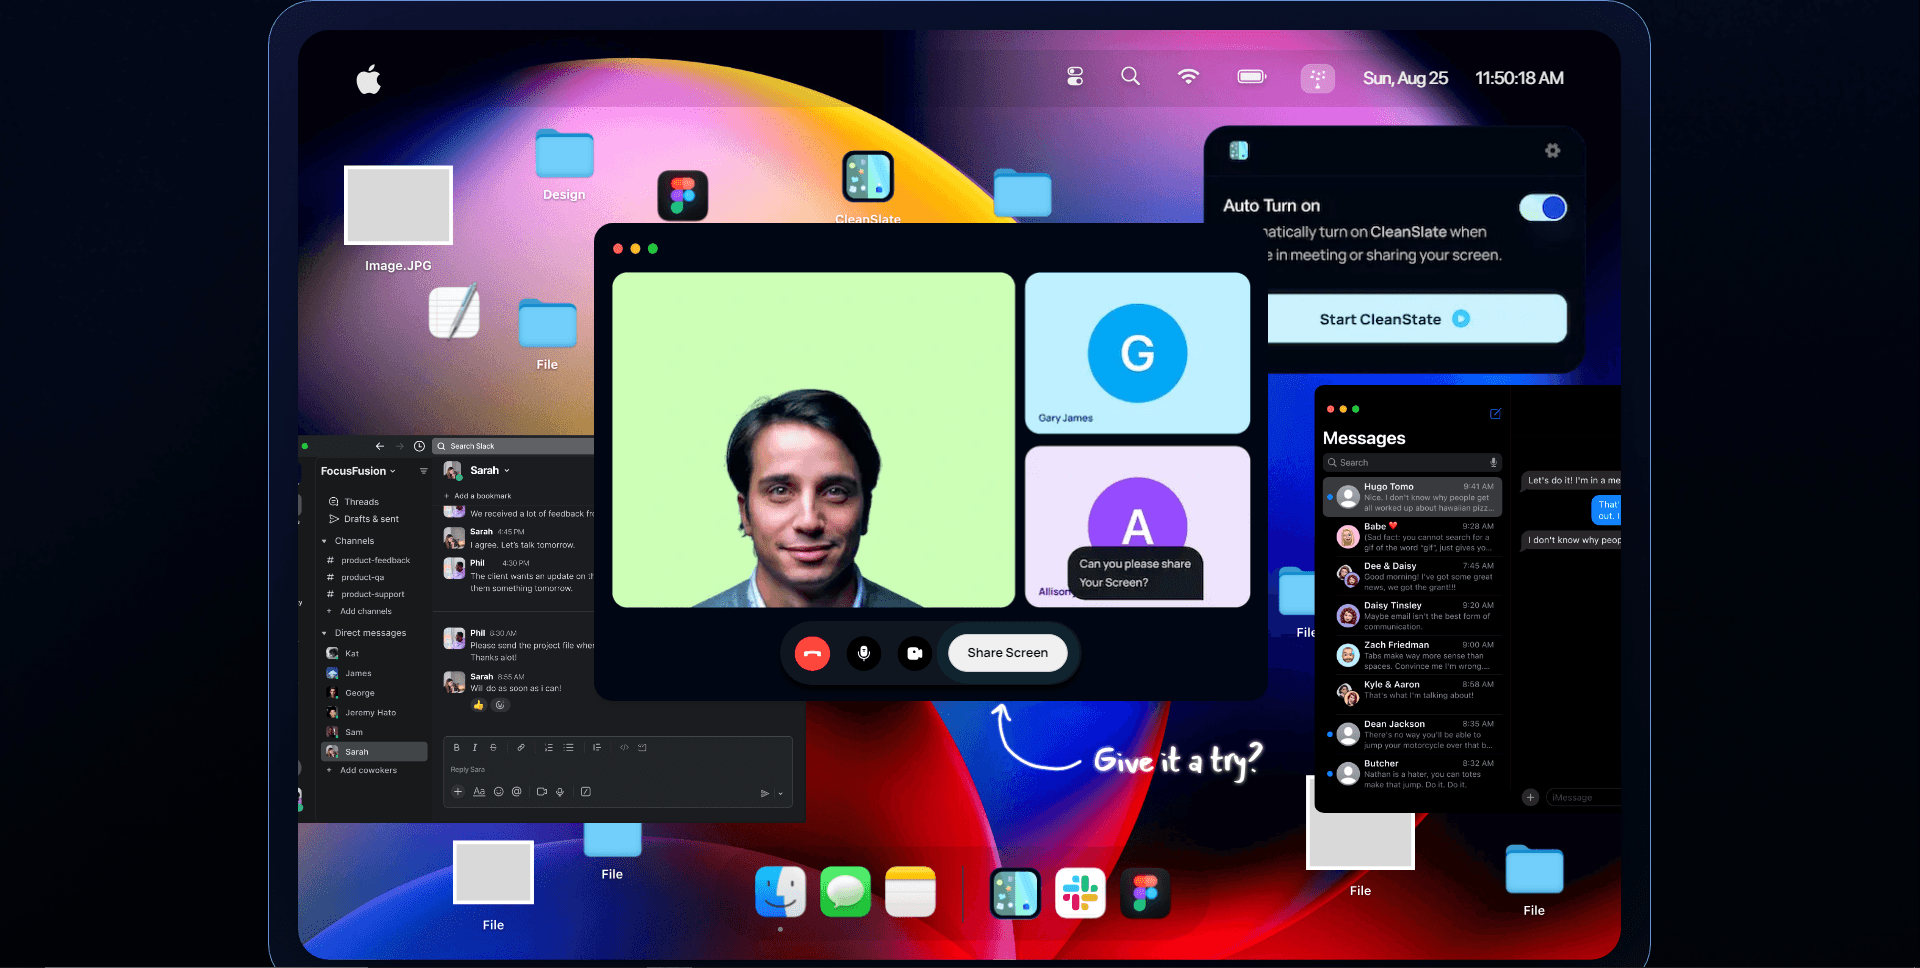Turn off the camera in the video call

[915, 653]
